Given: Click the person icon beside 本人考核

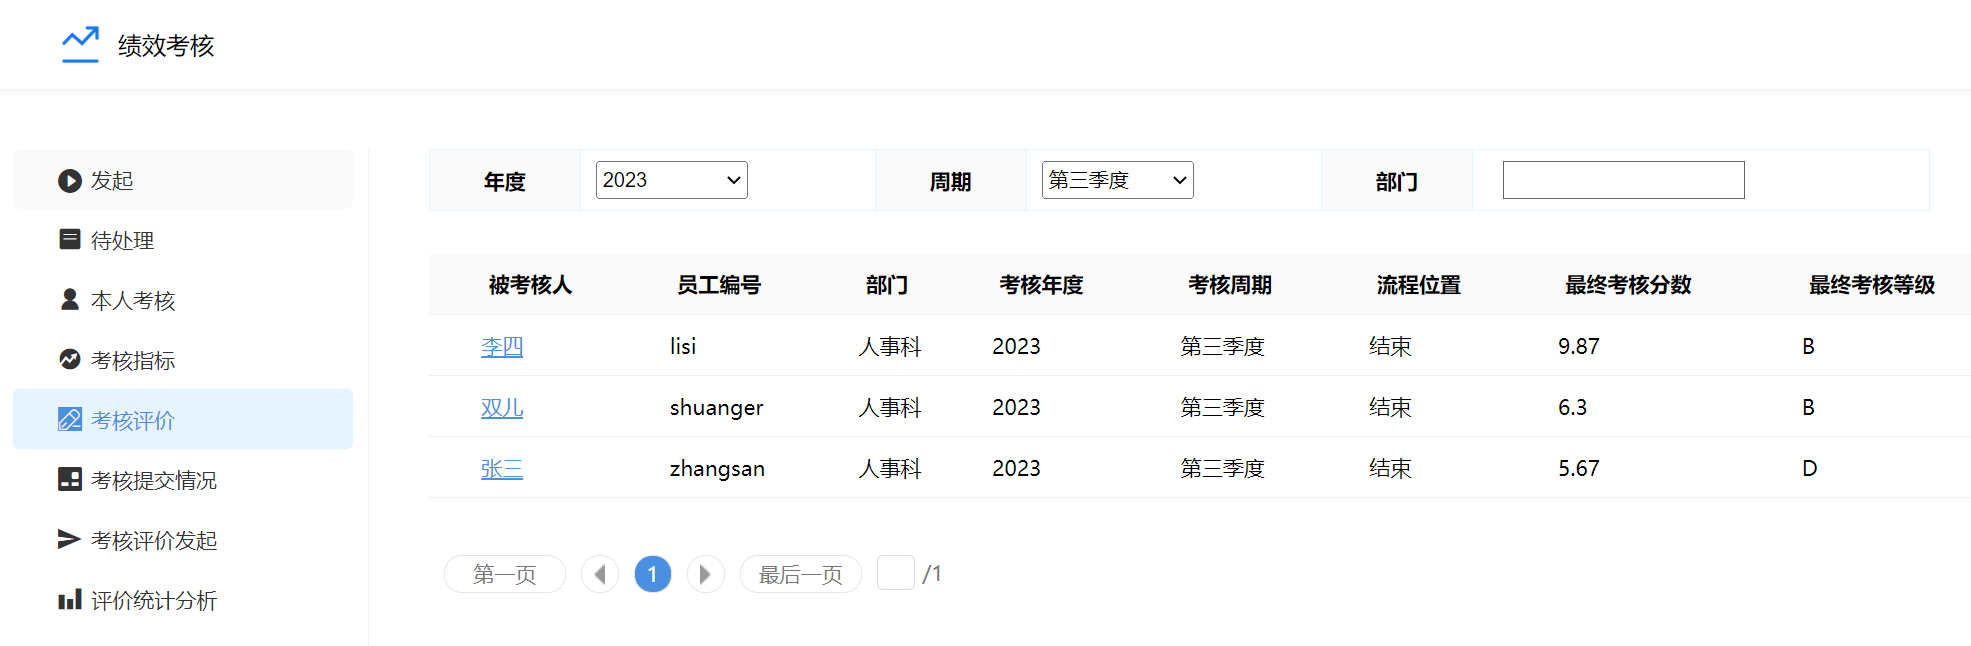Looking at the screenshot, I should (x=69, y=300).
